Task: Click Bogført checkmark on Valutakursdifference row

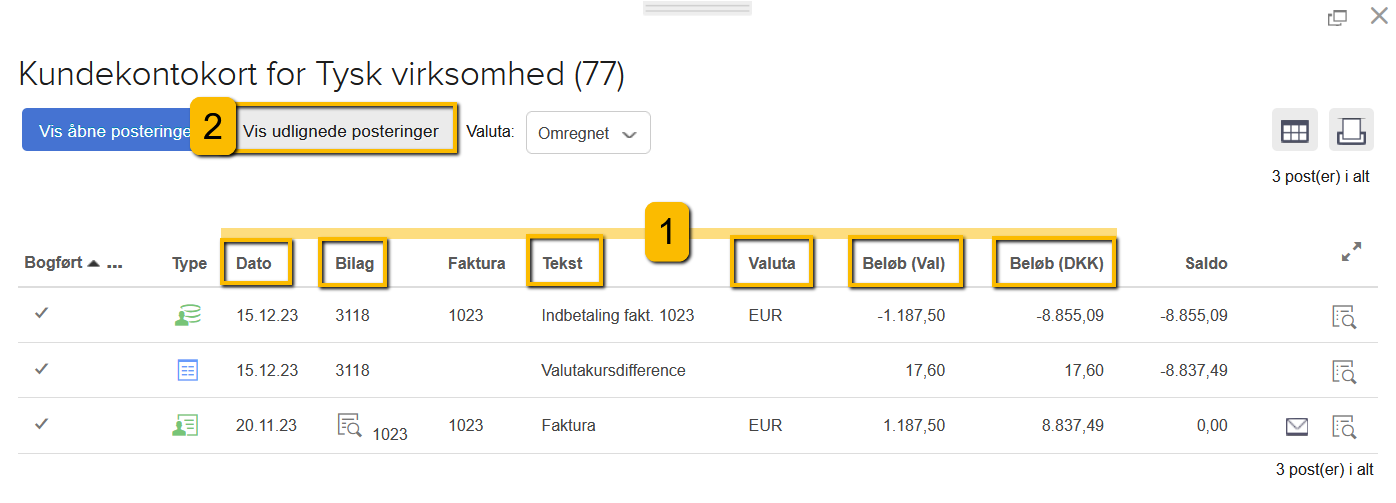Action: [41, 369]
